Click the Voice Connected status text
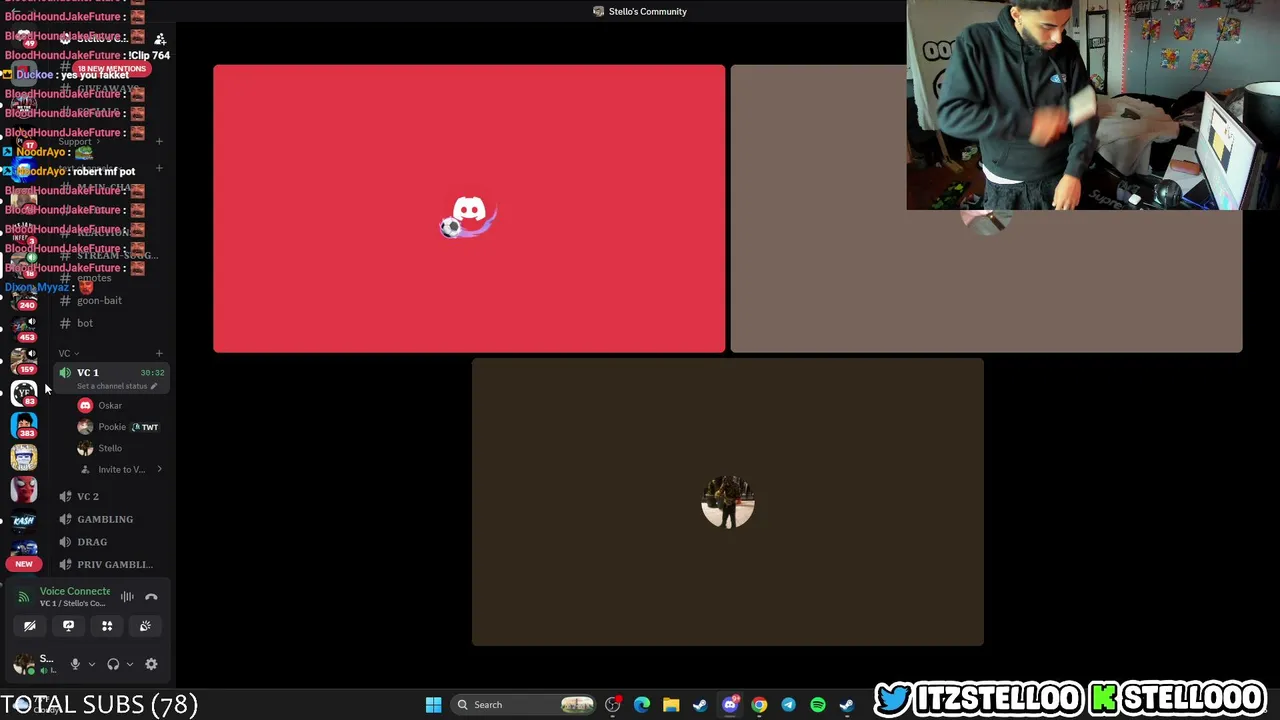Viewport: 1280px width, 720px height. click(x=75, y=591)
